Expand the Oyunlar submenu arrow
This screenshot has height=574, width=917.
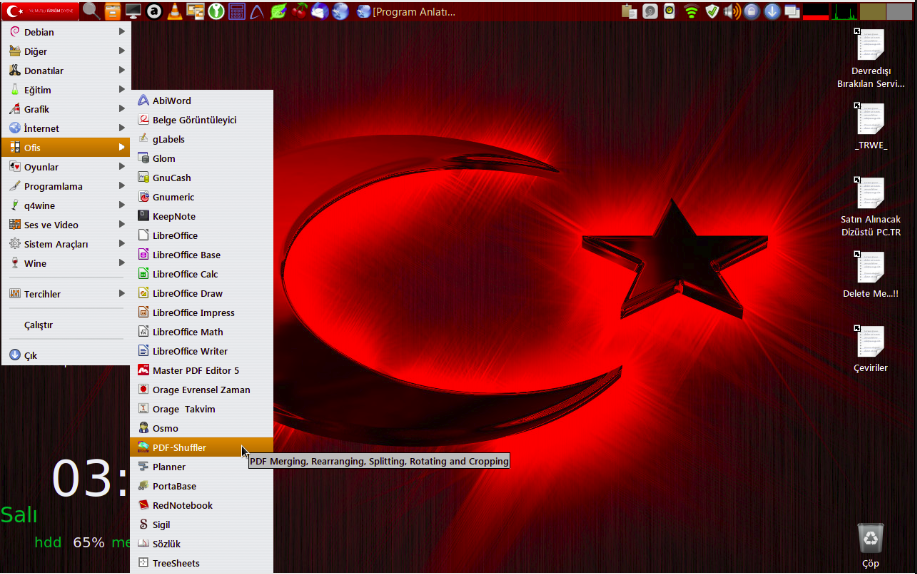click(x=122, y=167)
